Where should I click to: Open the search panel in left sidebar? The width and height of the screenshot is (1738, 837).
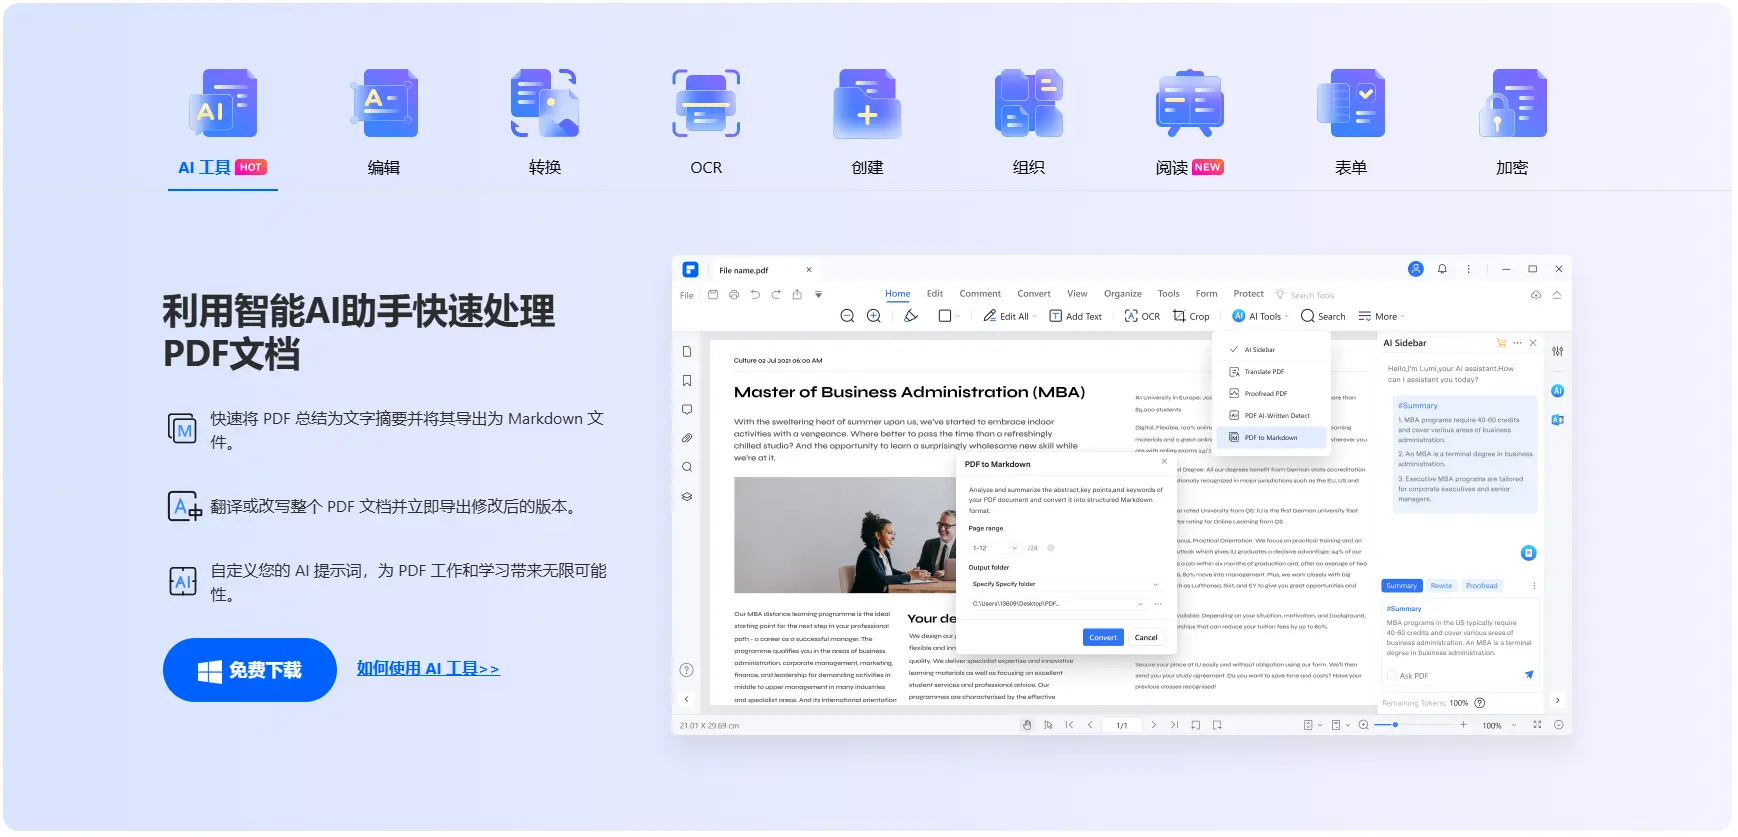coord(687,467)
